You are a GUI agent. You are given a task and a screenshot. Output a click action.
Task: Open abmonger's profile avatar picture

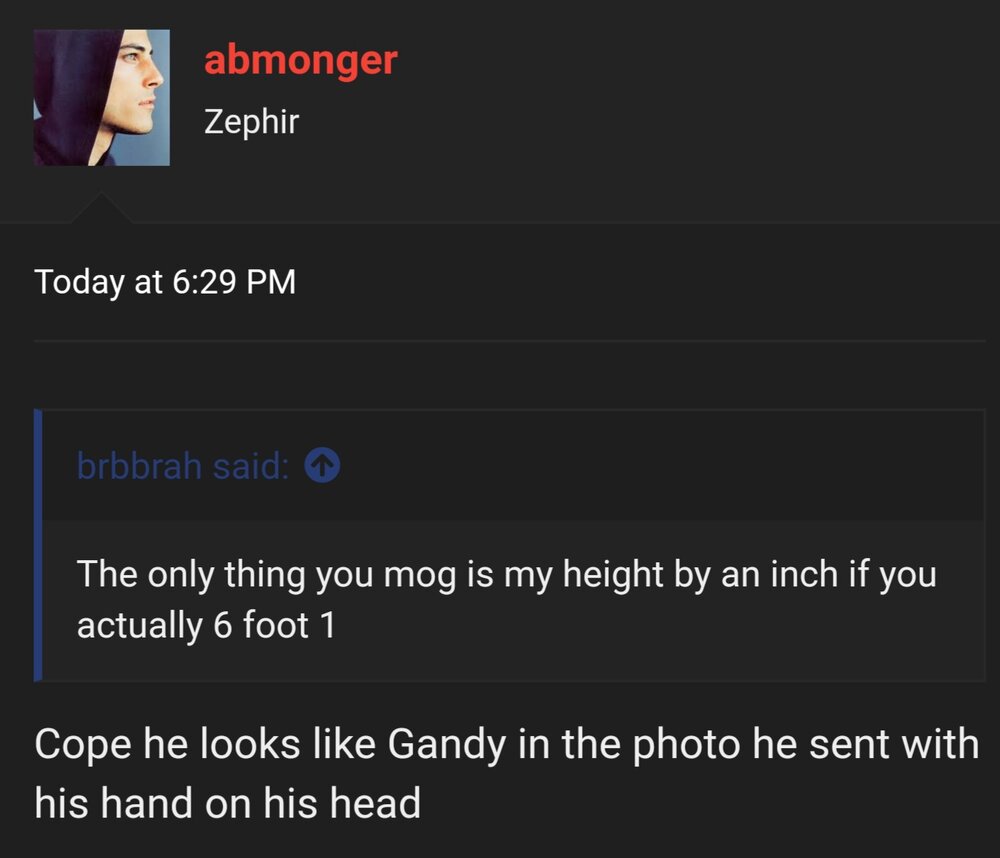tap(101, 98)
